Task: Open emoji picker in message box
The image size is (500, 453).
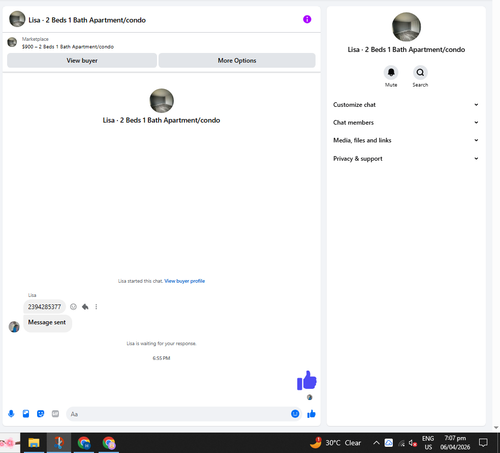Action: (295, 414)
